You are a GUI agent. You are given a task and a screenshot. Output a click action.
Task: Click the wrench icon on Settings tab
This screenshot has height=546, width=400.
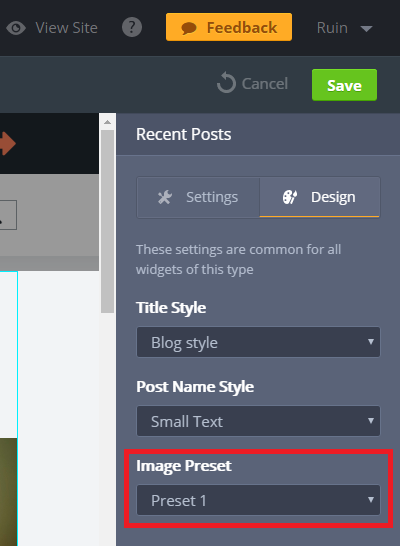165,197
